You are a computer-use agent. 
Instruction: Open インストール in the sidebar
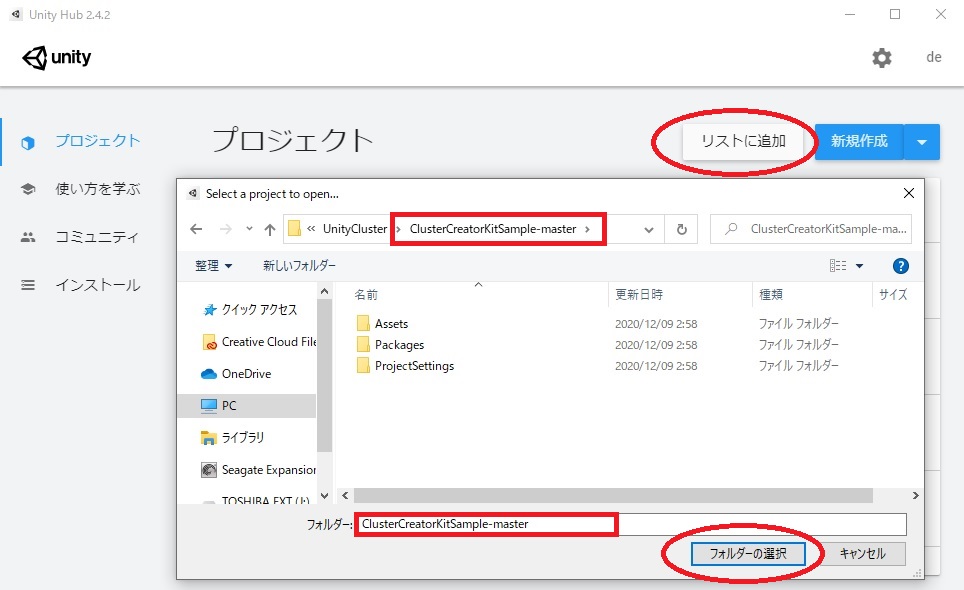pyautogui.click(x=98, y=285)
